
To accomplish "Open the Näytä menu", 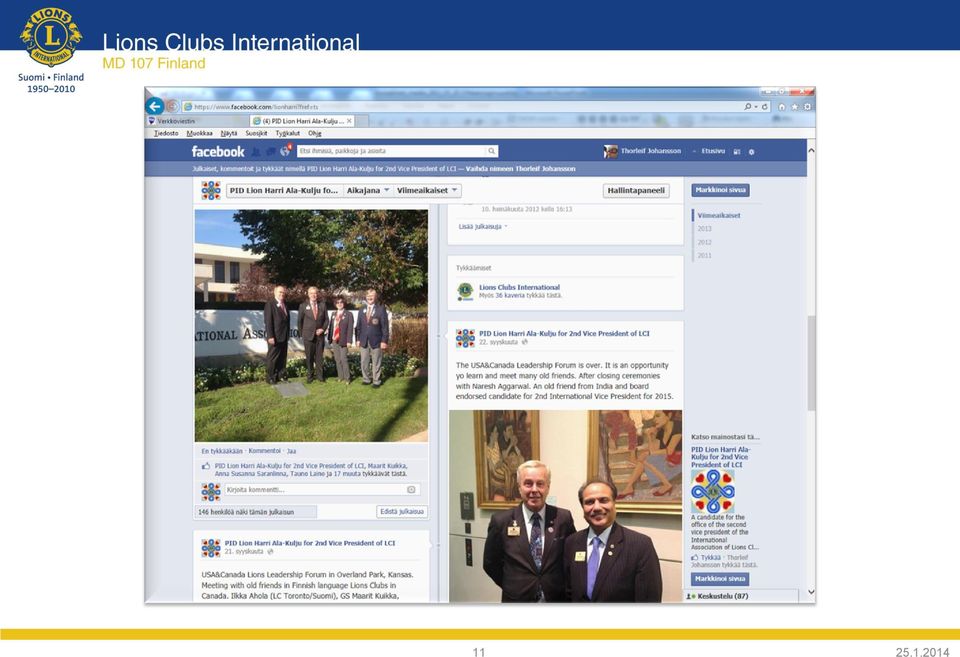I will coord(229,133).
